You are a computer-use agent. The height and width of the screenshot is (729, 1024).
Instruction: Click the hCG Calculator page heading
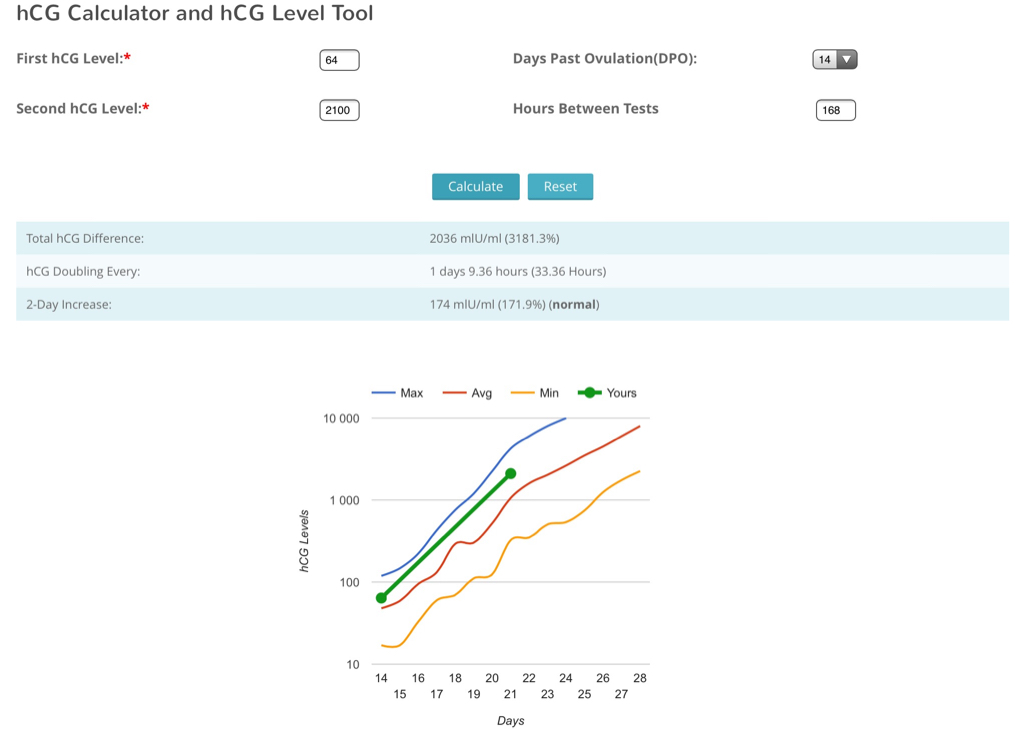[195, 14]
